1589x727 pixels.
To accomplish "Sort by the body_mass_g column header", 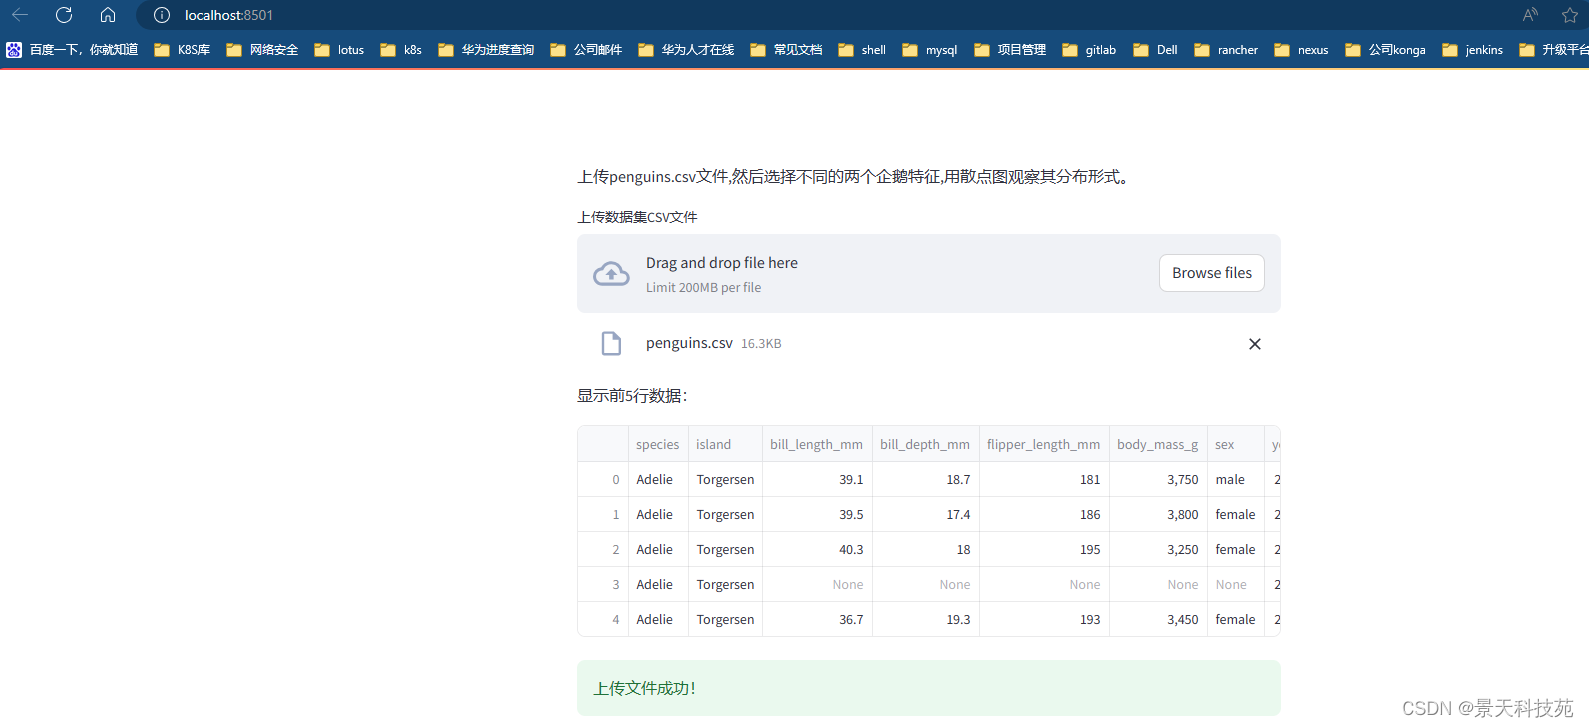I will pos(1158,444).
